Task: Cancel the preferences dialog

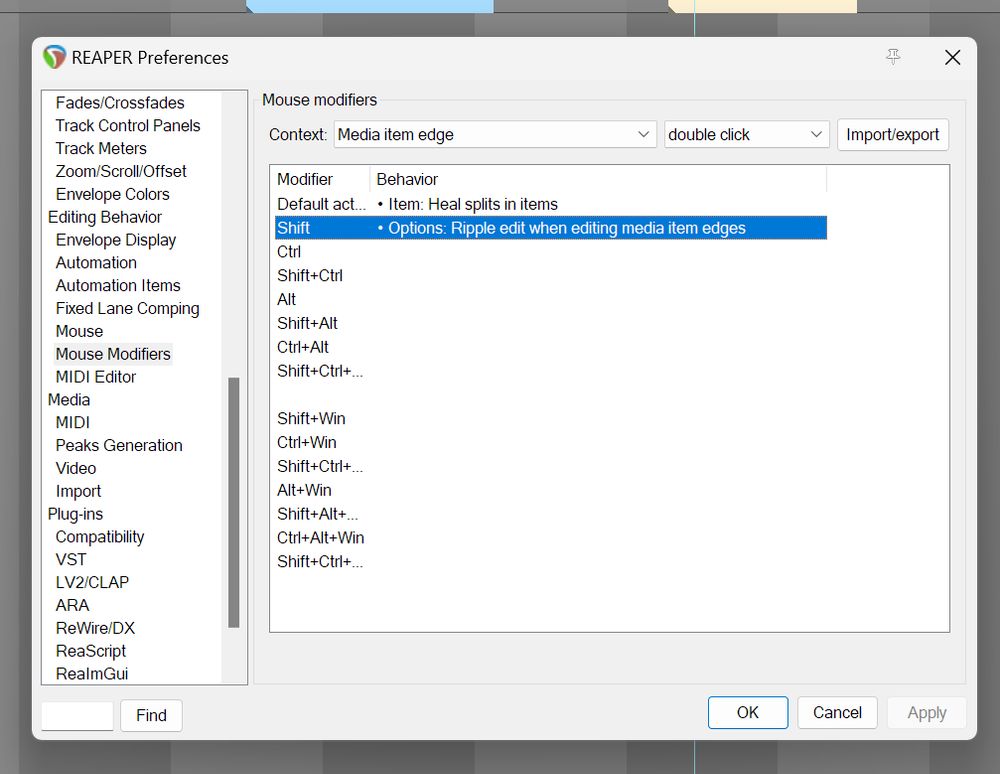Action: tap(837, 712)
